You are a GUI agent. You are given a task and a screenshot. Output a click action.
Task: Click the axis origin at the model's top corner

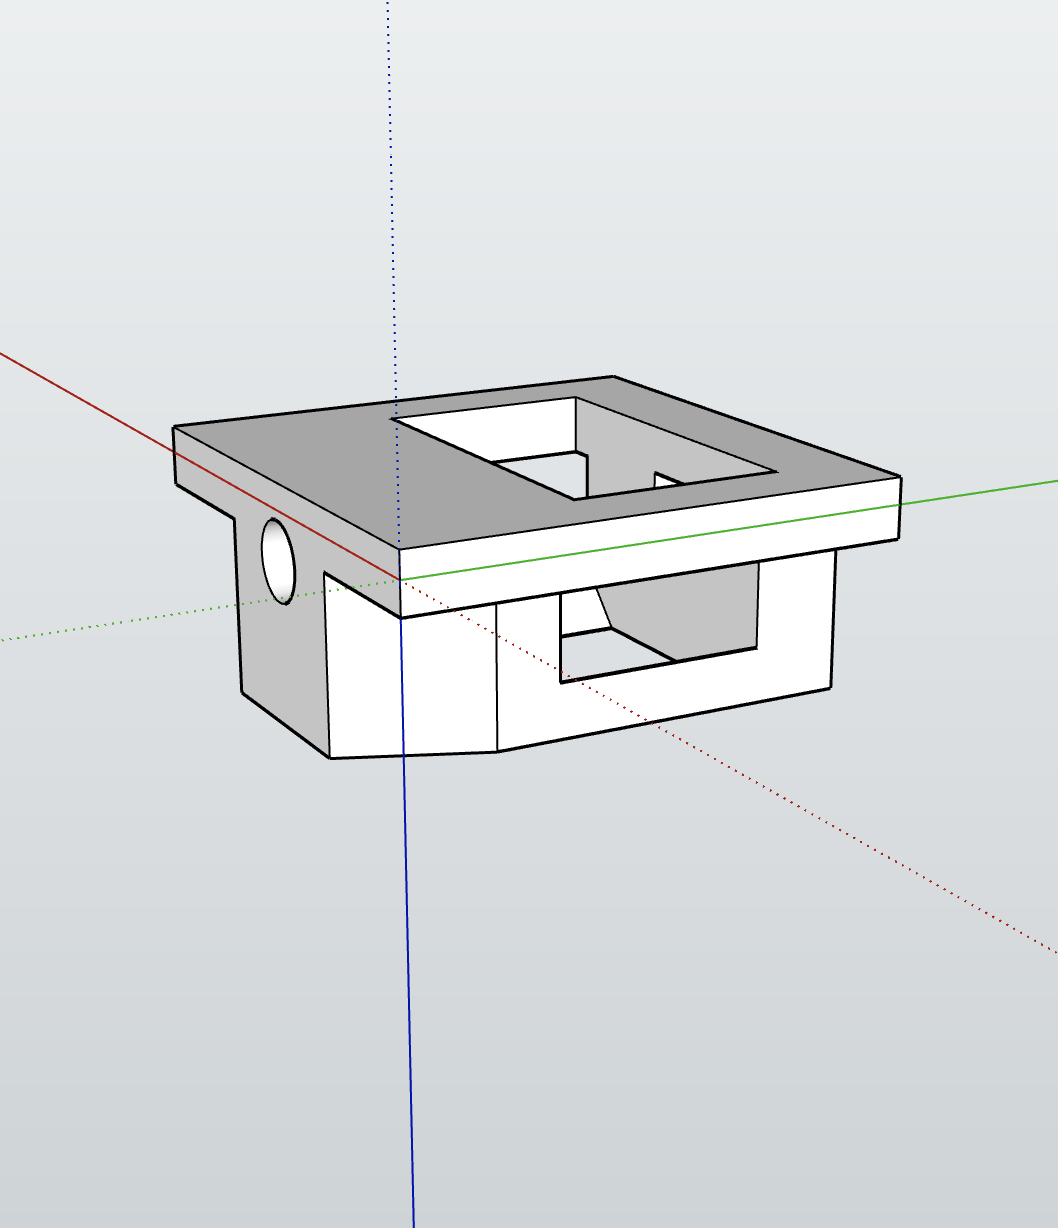click(400, 579)
